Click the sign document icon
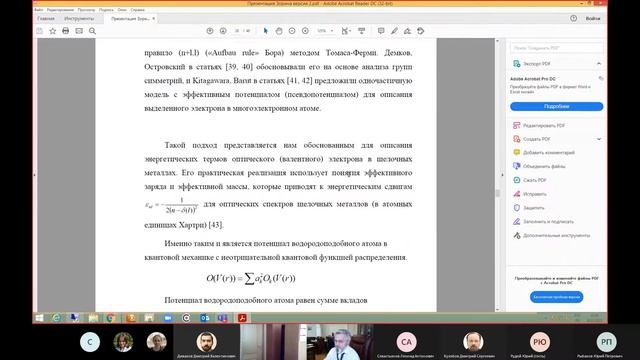Screen dimensions: 640x360 407,31
